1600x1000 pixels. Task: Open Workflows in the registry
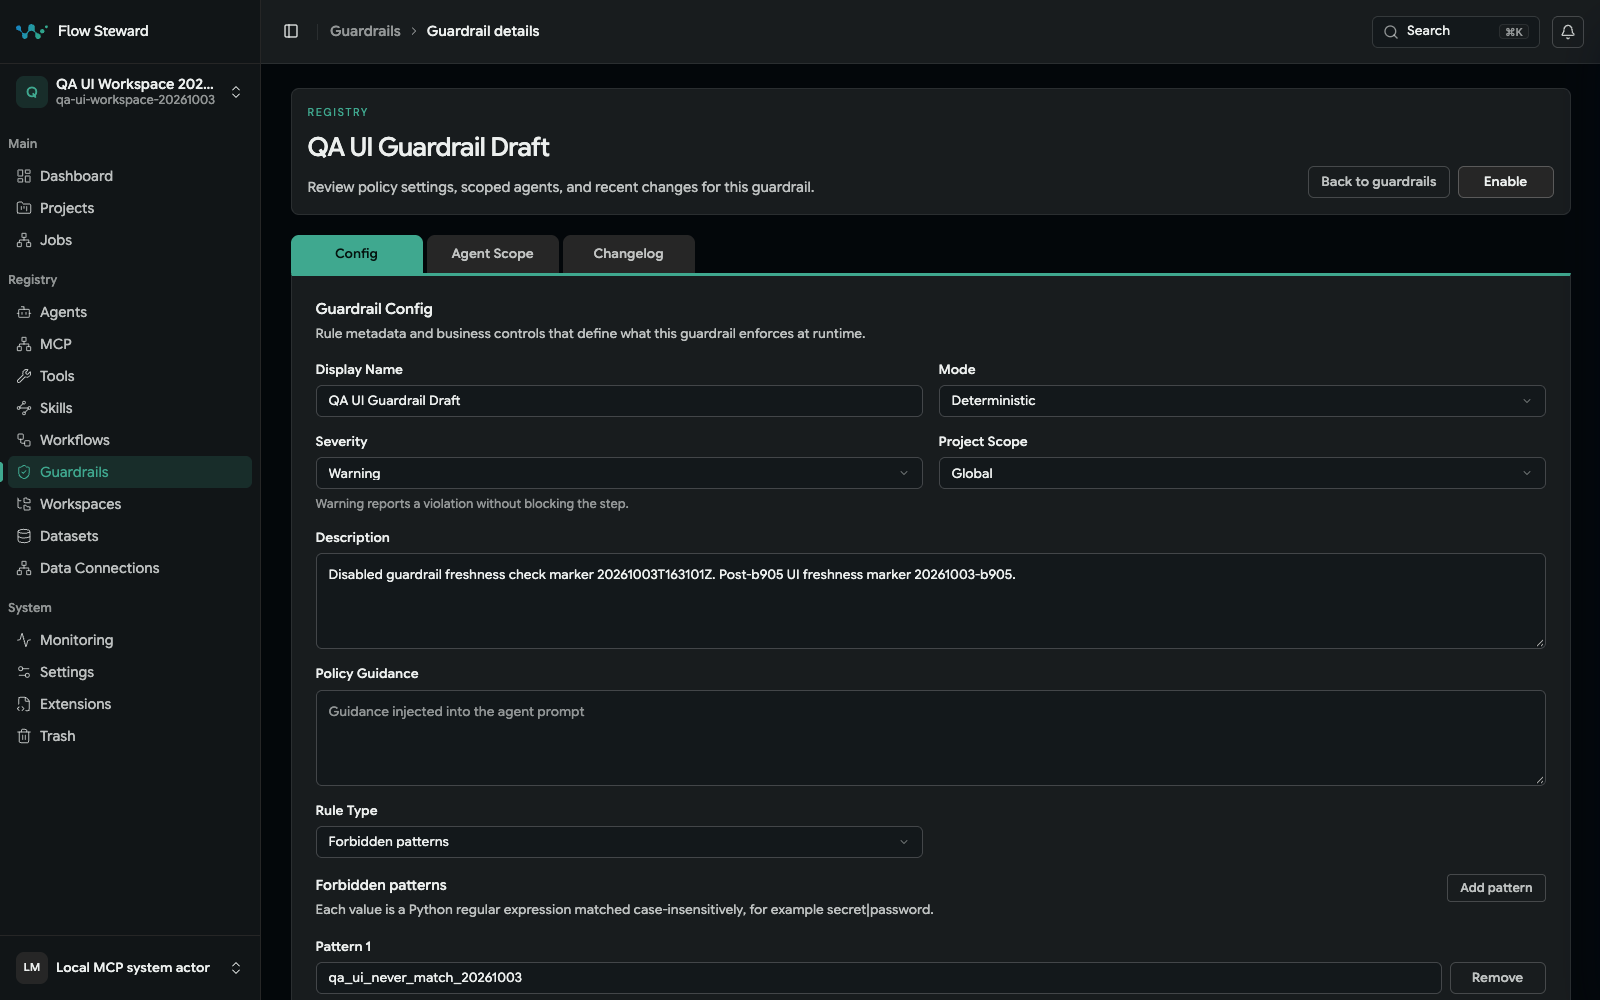130,440
